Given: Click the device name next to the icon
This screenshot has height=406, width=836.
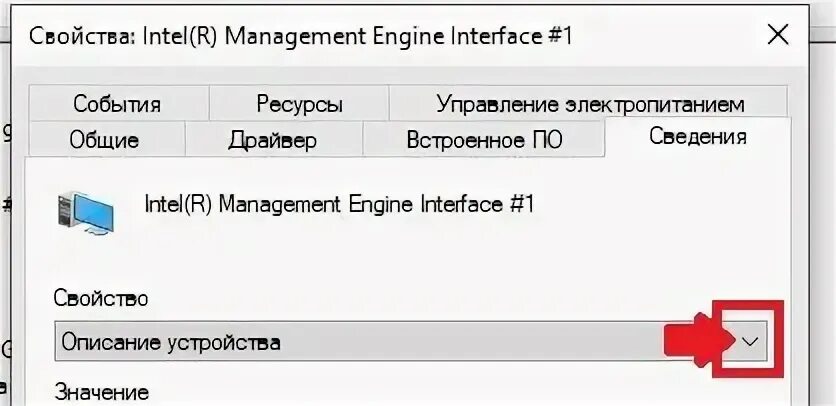Looking at the screenshot, I should [x=340, y=205].
